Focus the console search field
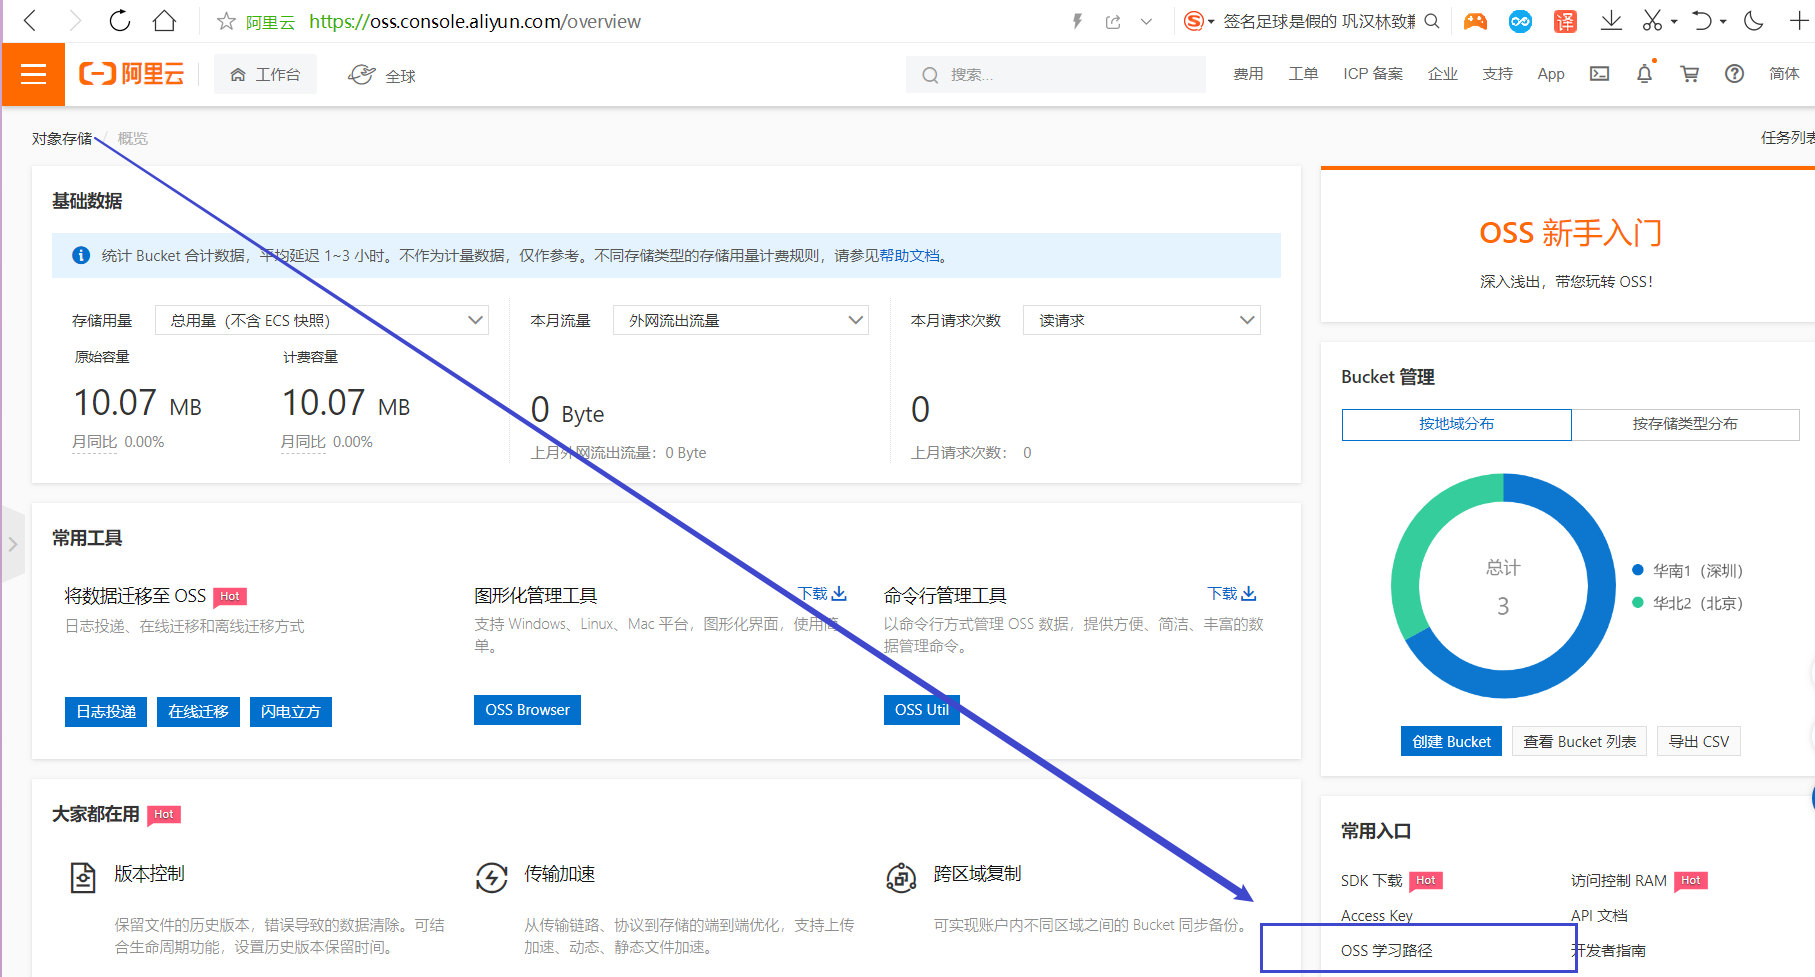 [1055, 75]
